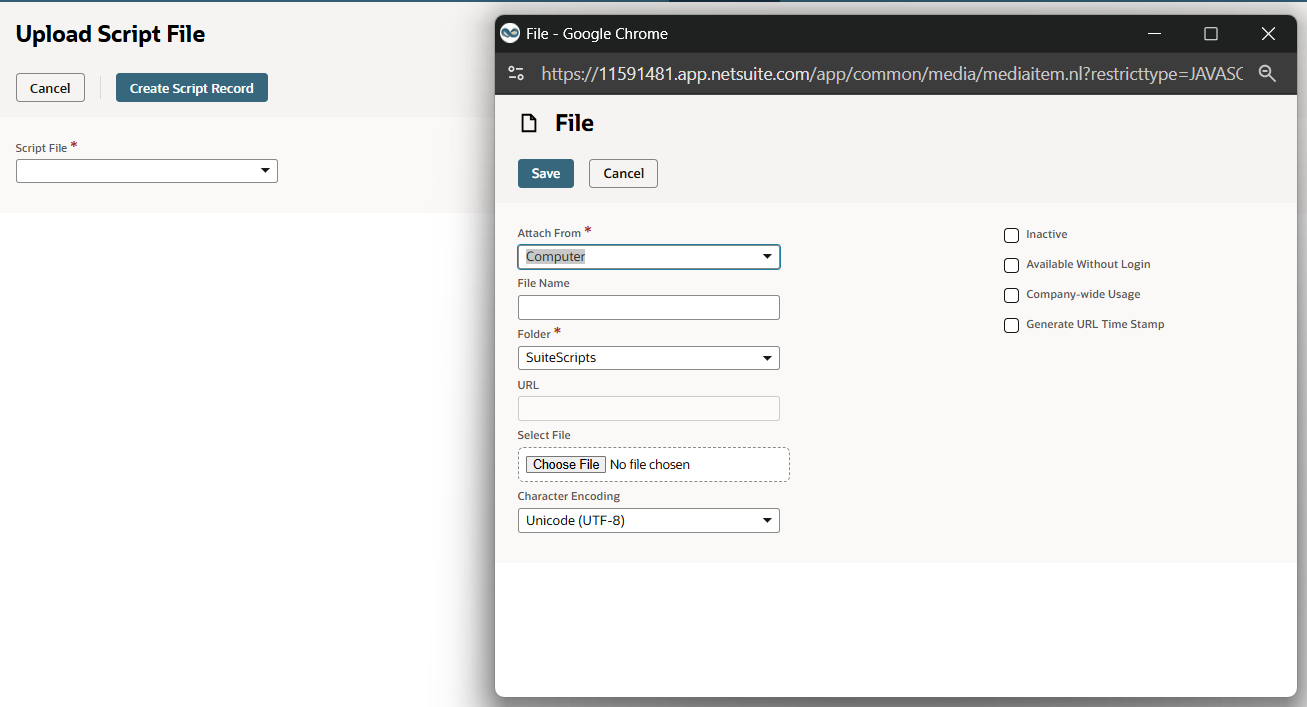Check Available Without Login
The image size is (1307, 707).
(x=1011, y=265)
